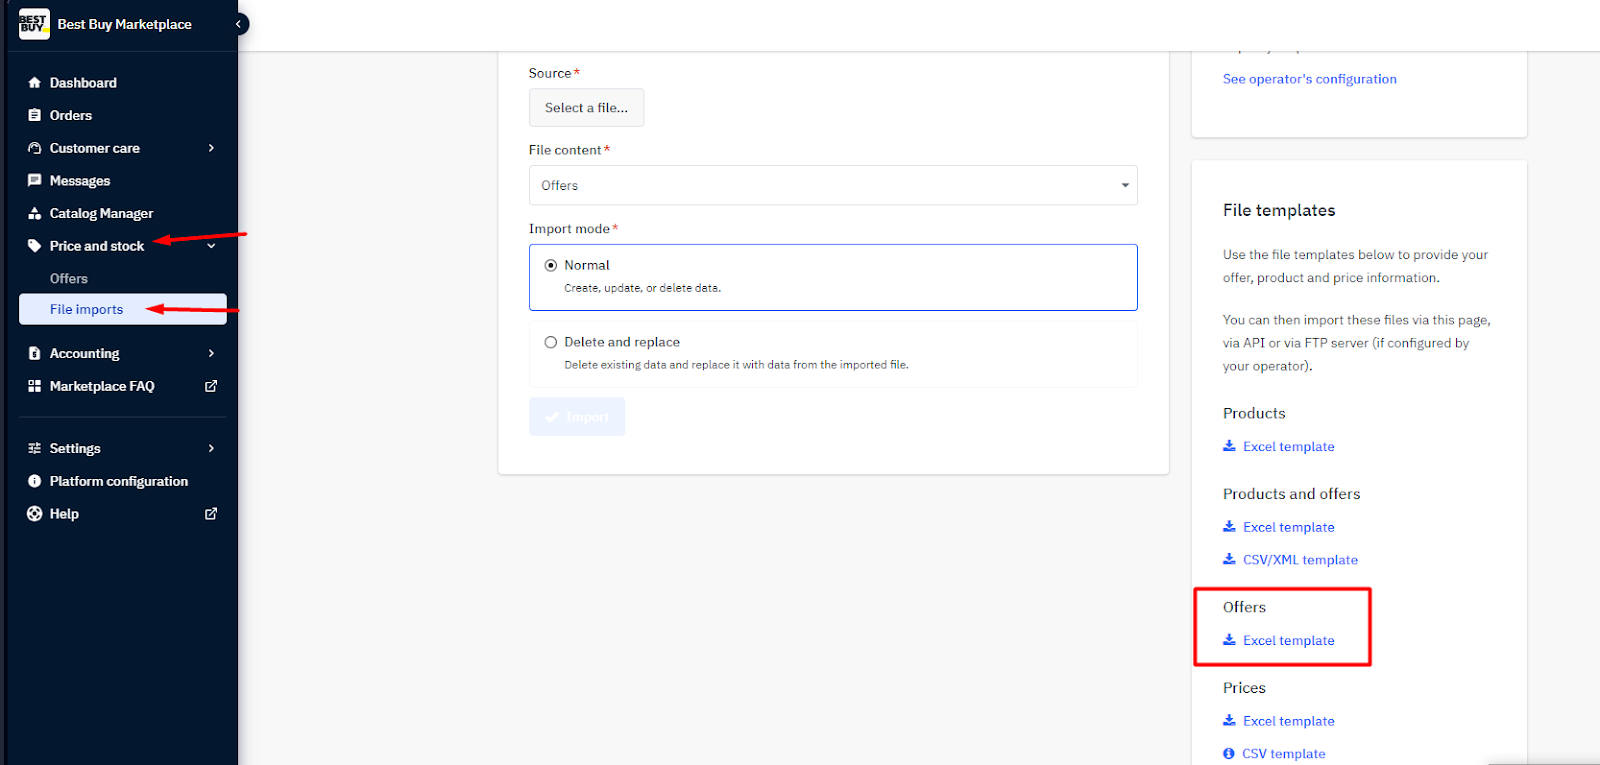Click the Dashboard home icon
Image resolution: width=1600 pixels, height=765 pixels.
point(35,83)
